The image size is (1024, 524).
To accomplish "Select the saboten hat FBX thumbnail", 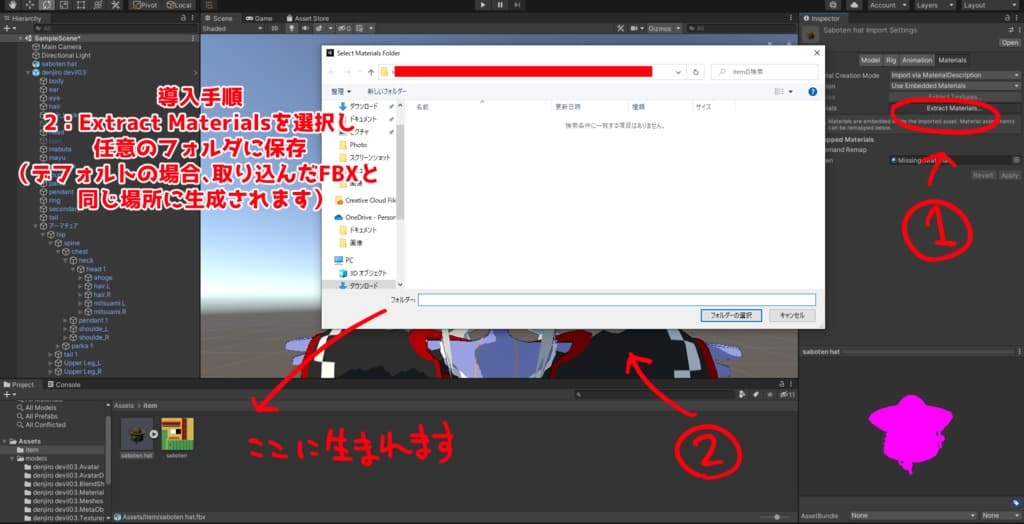I will click(137, 434).
